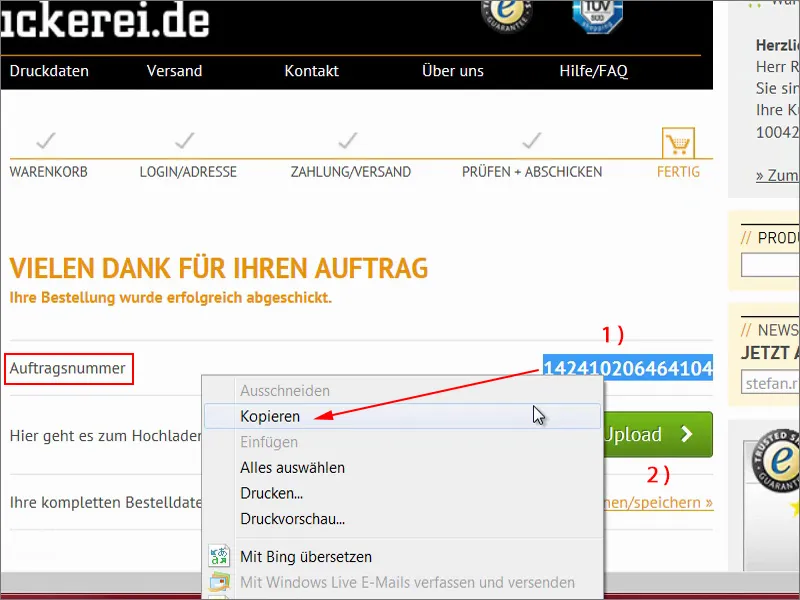Click the green Upload button
The image size is (800, 600).
coord(658,434)
